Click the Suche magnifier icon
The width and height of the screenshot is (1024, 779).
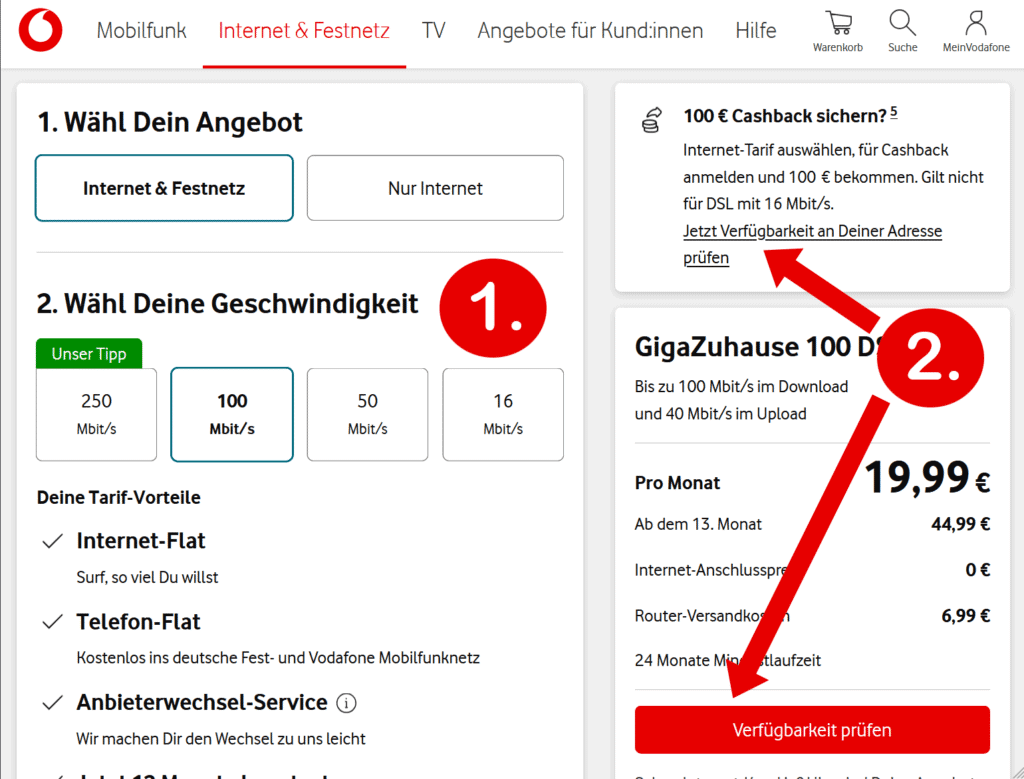pyautogui.click(x=902, y=24)
